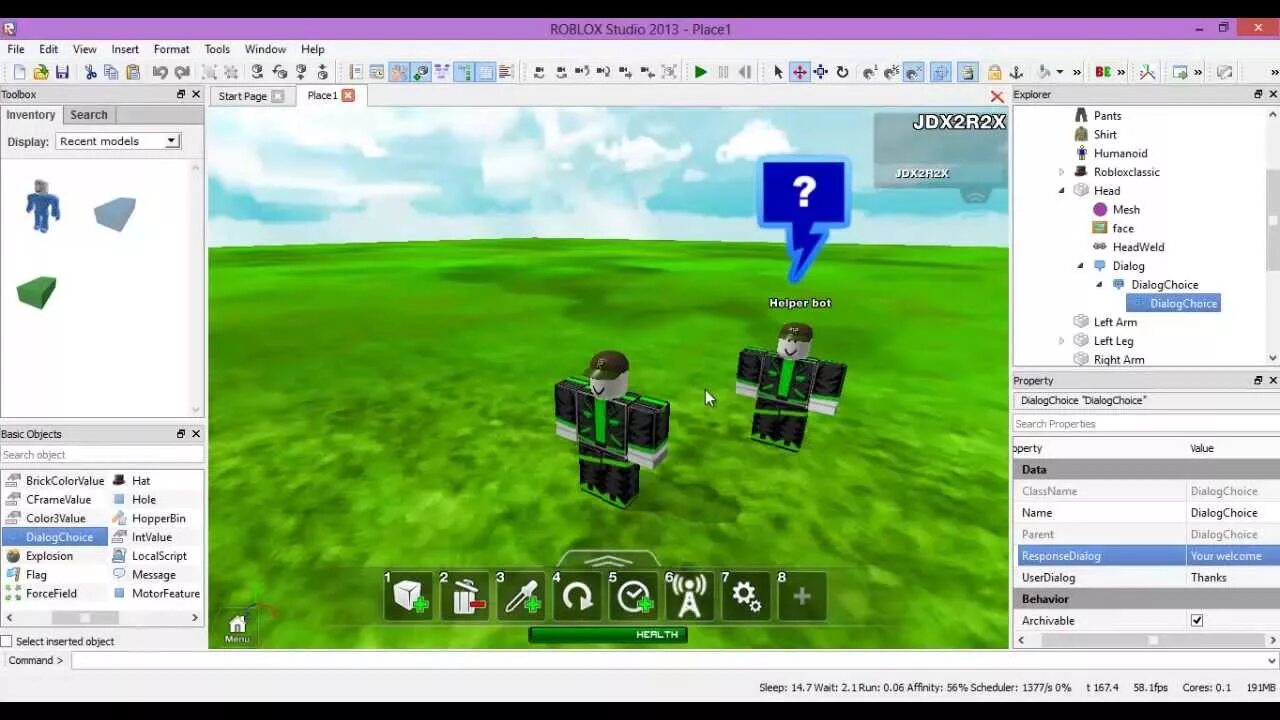The image size is (1280, 720).
Task: Toggle the Archivable checkbox
Action: pos(1196,620)
